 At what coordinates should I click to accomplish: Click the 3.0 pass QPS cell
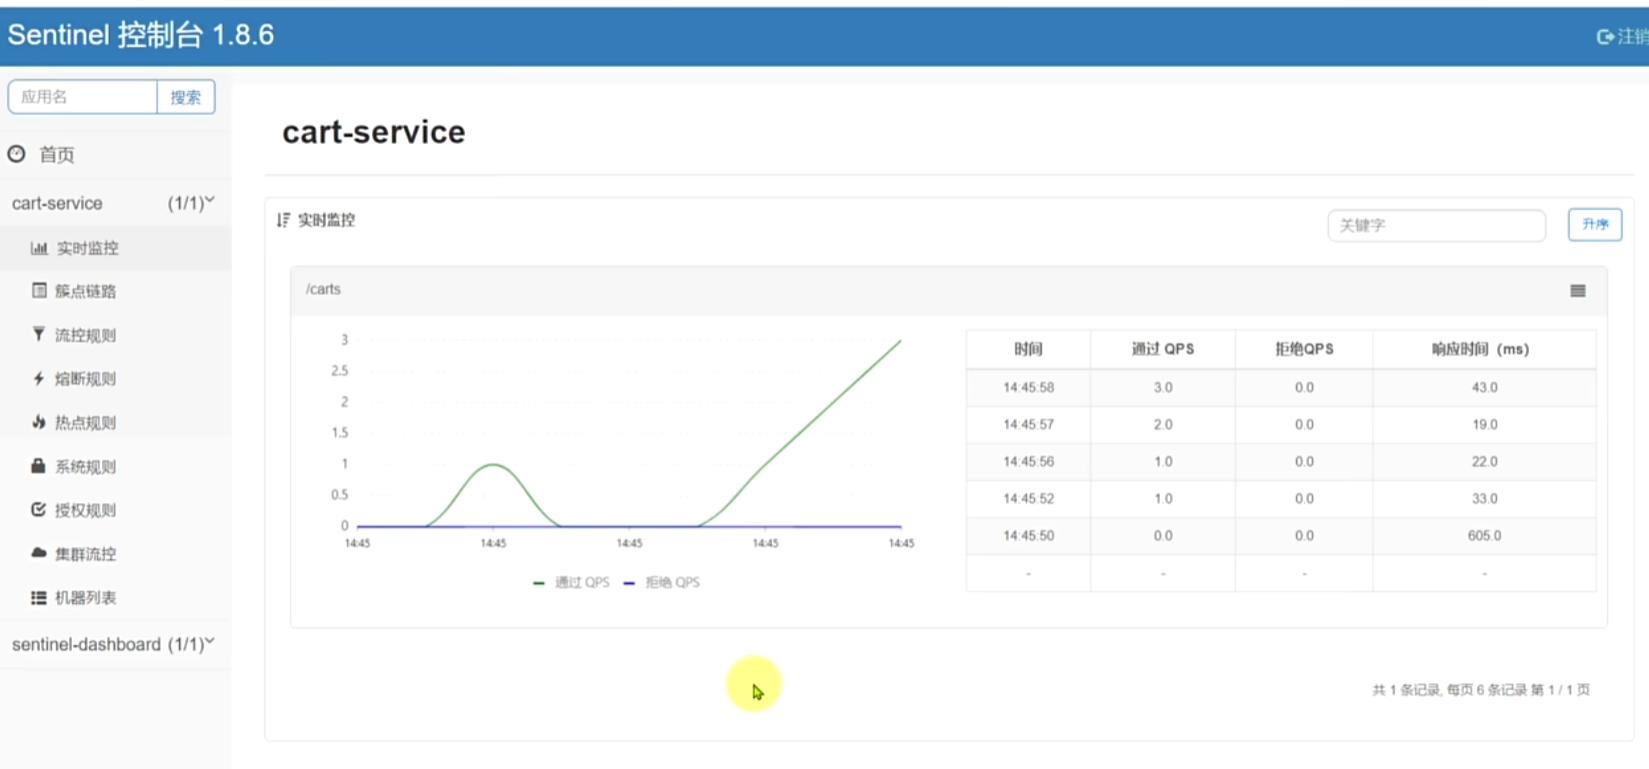click(x=1163, y=387)
